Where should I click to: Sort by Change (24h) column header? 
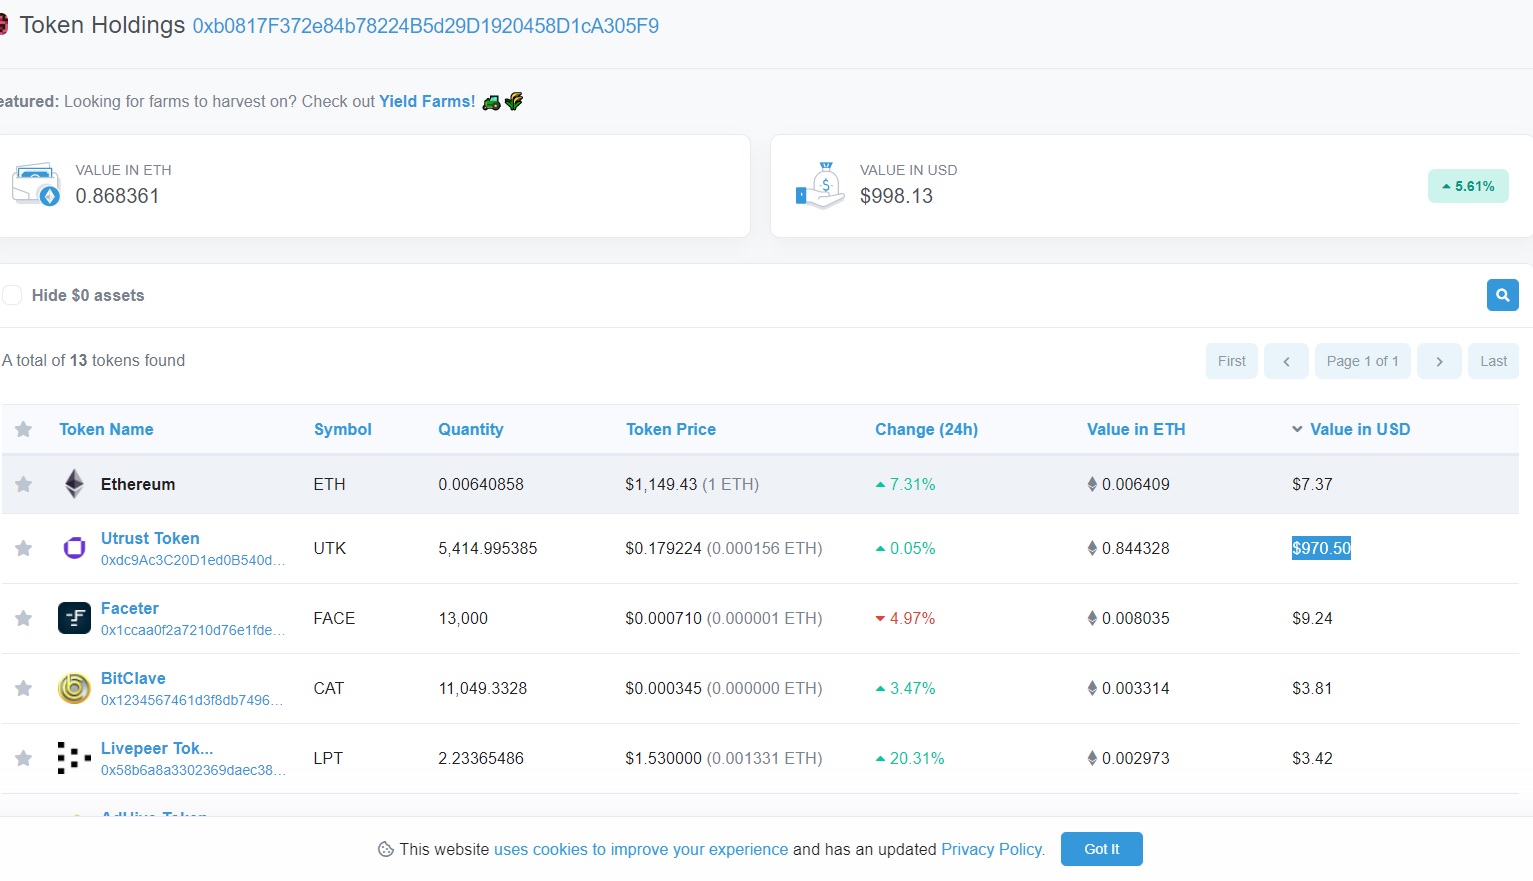click(926, 429)
